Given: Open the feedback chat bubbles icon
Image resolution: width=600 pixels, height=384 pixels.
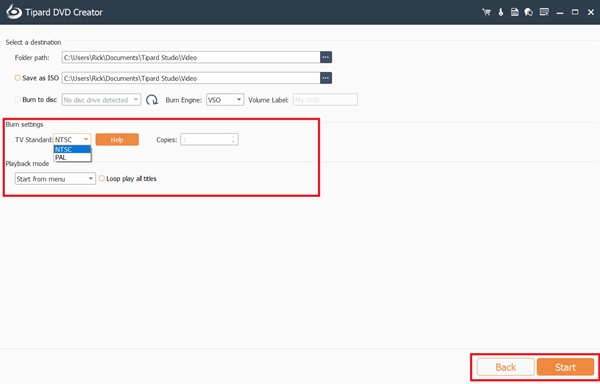Looking at the screenshot, I should coord(529,12).
